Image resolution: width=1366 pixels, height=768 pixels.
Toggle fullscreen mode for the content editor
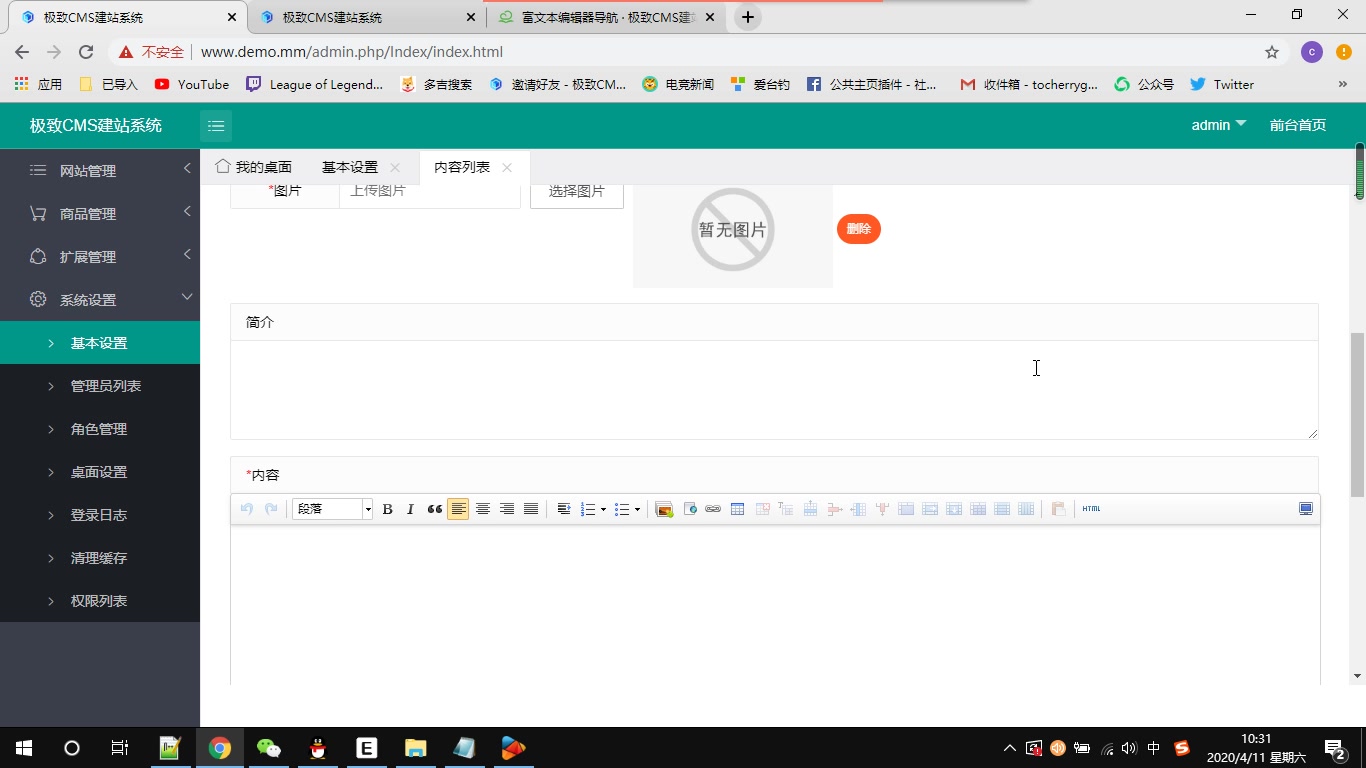click(x=1305, y=508)
